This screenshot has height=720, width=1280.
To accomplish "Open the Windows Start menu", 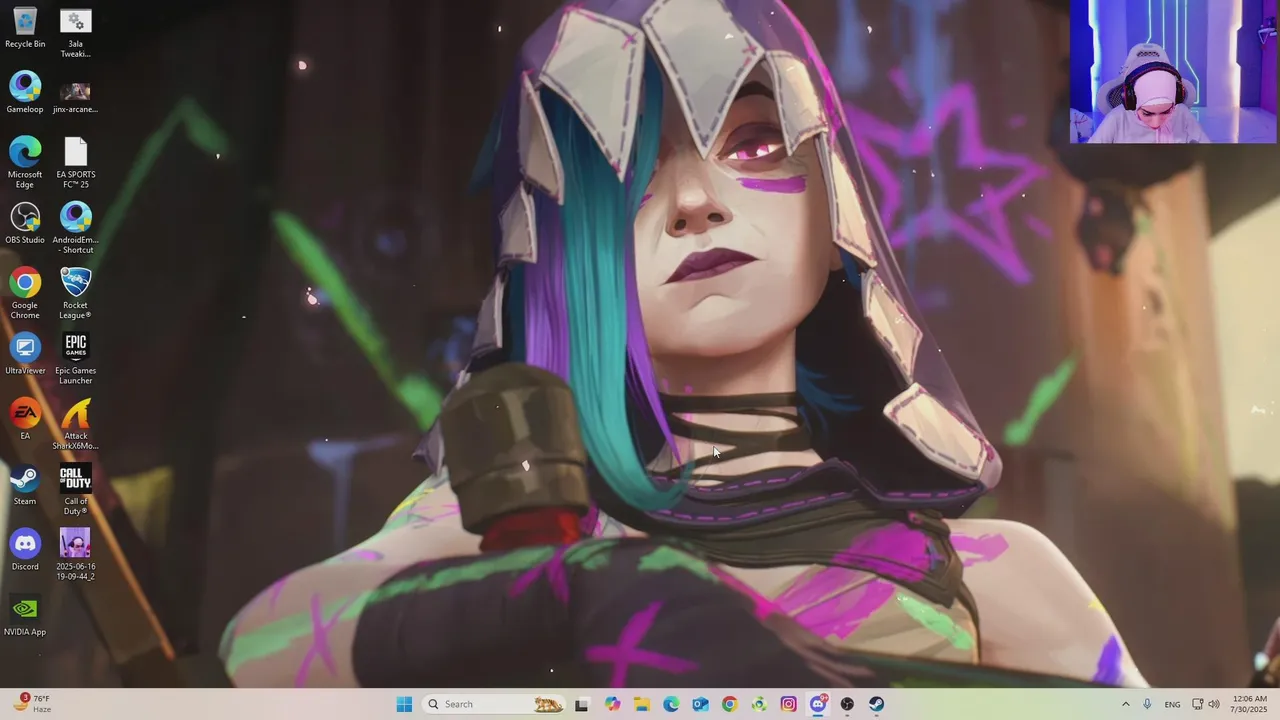I will [404, 704].
